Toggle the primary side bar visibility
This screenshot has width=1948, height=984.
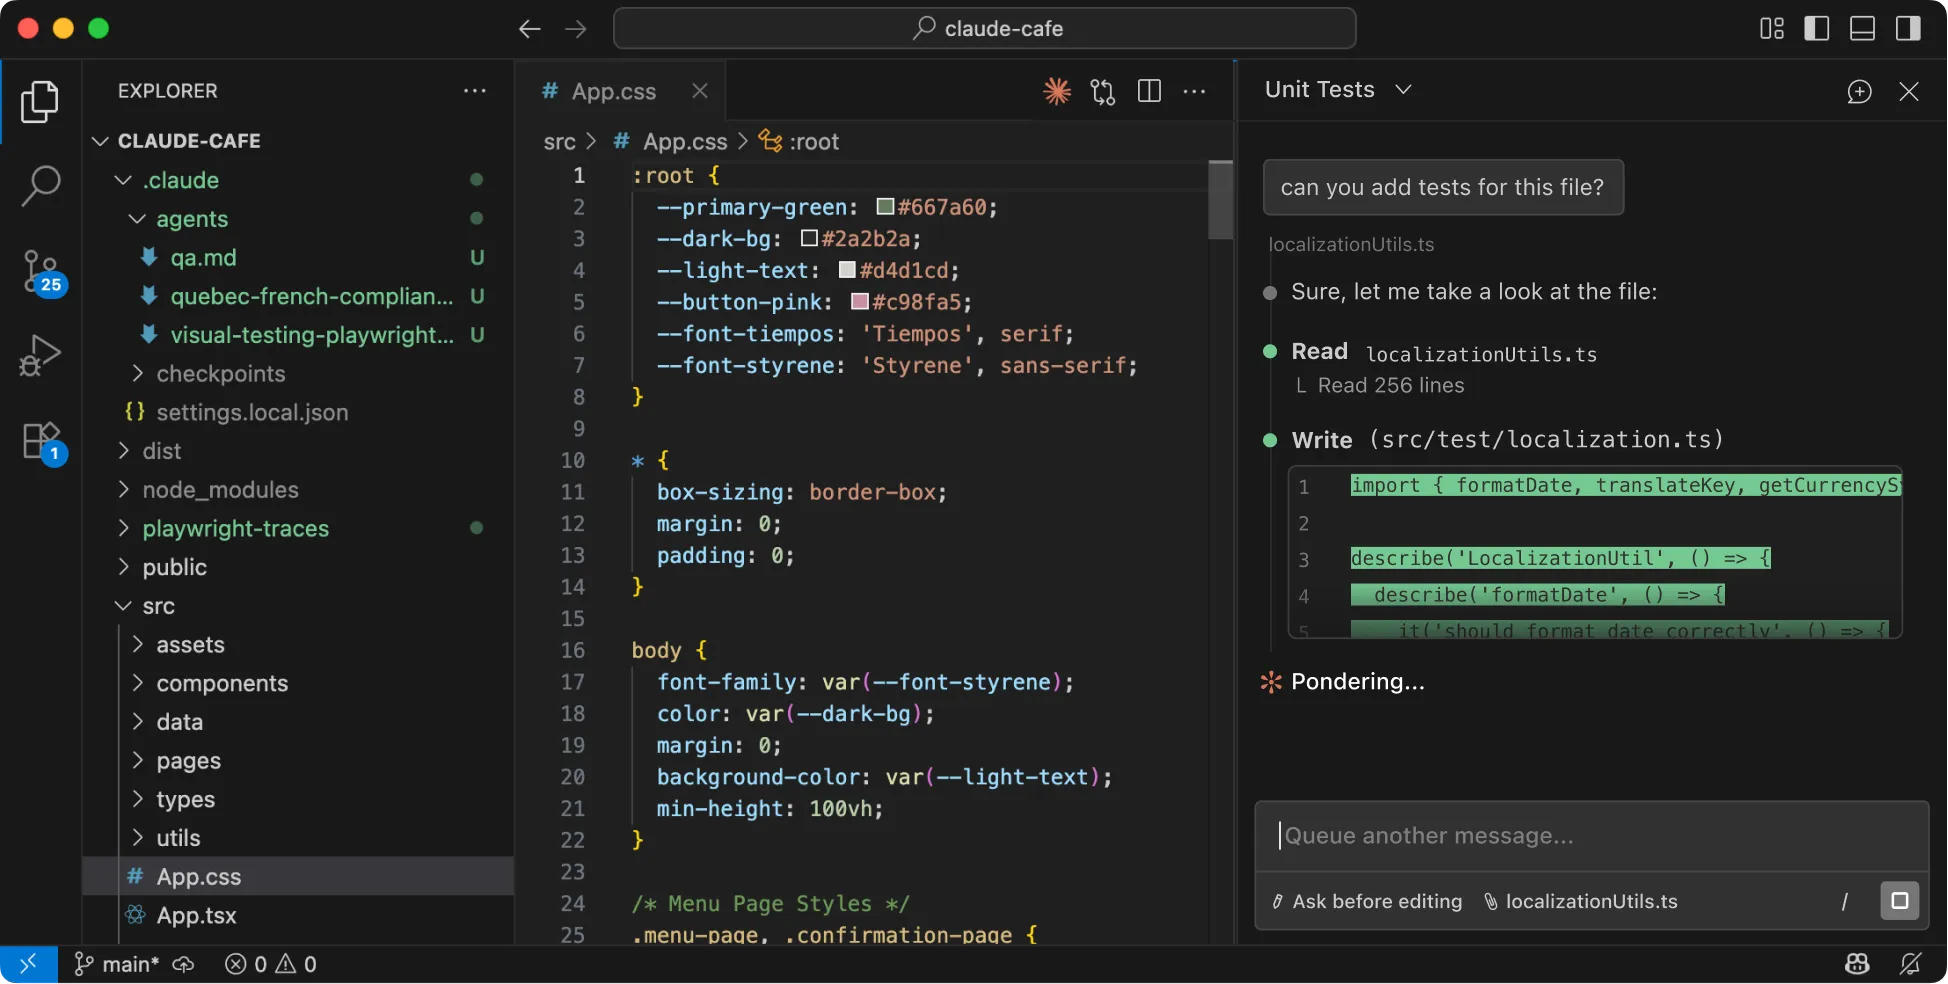click(x=1816, y=28)
